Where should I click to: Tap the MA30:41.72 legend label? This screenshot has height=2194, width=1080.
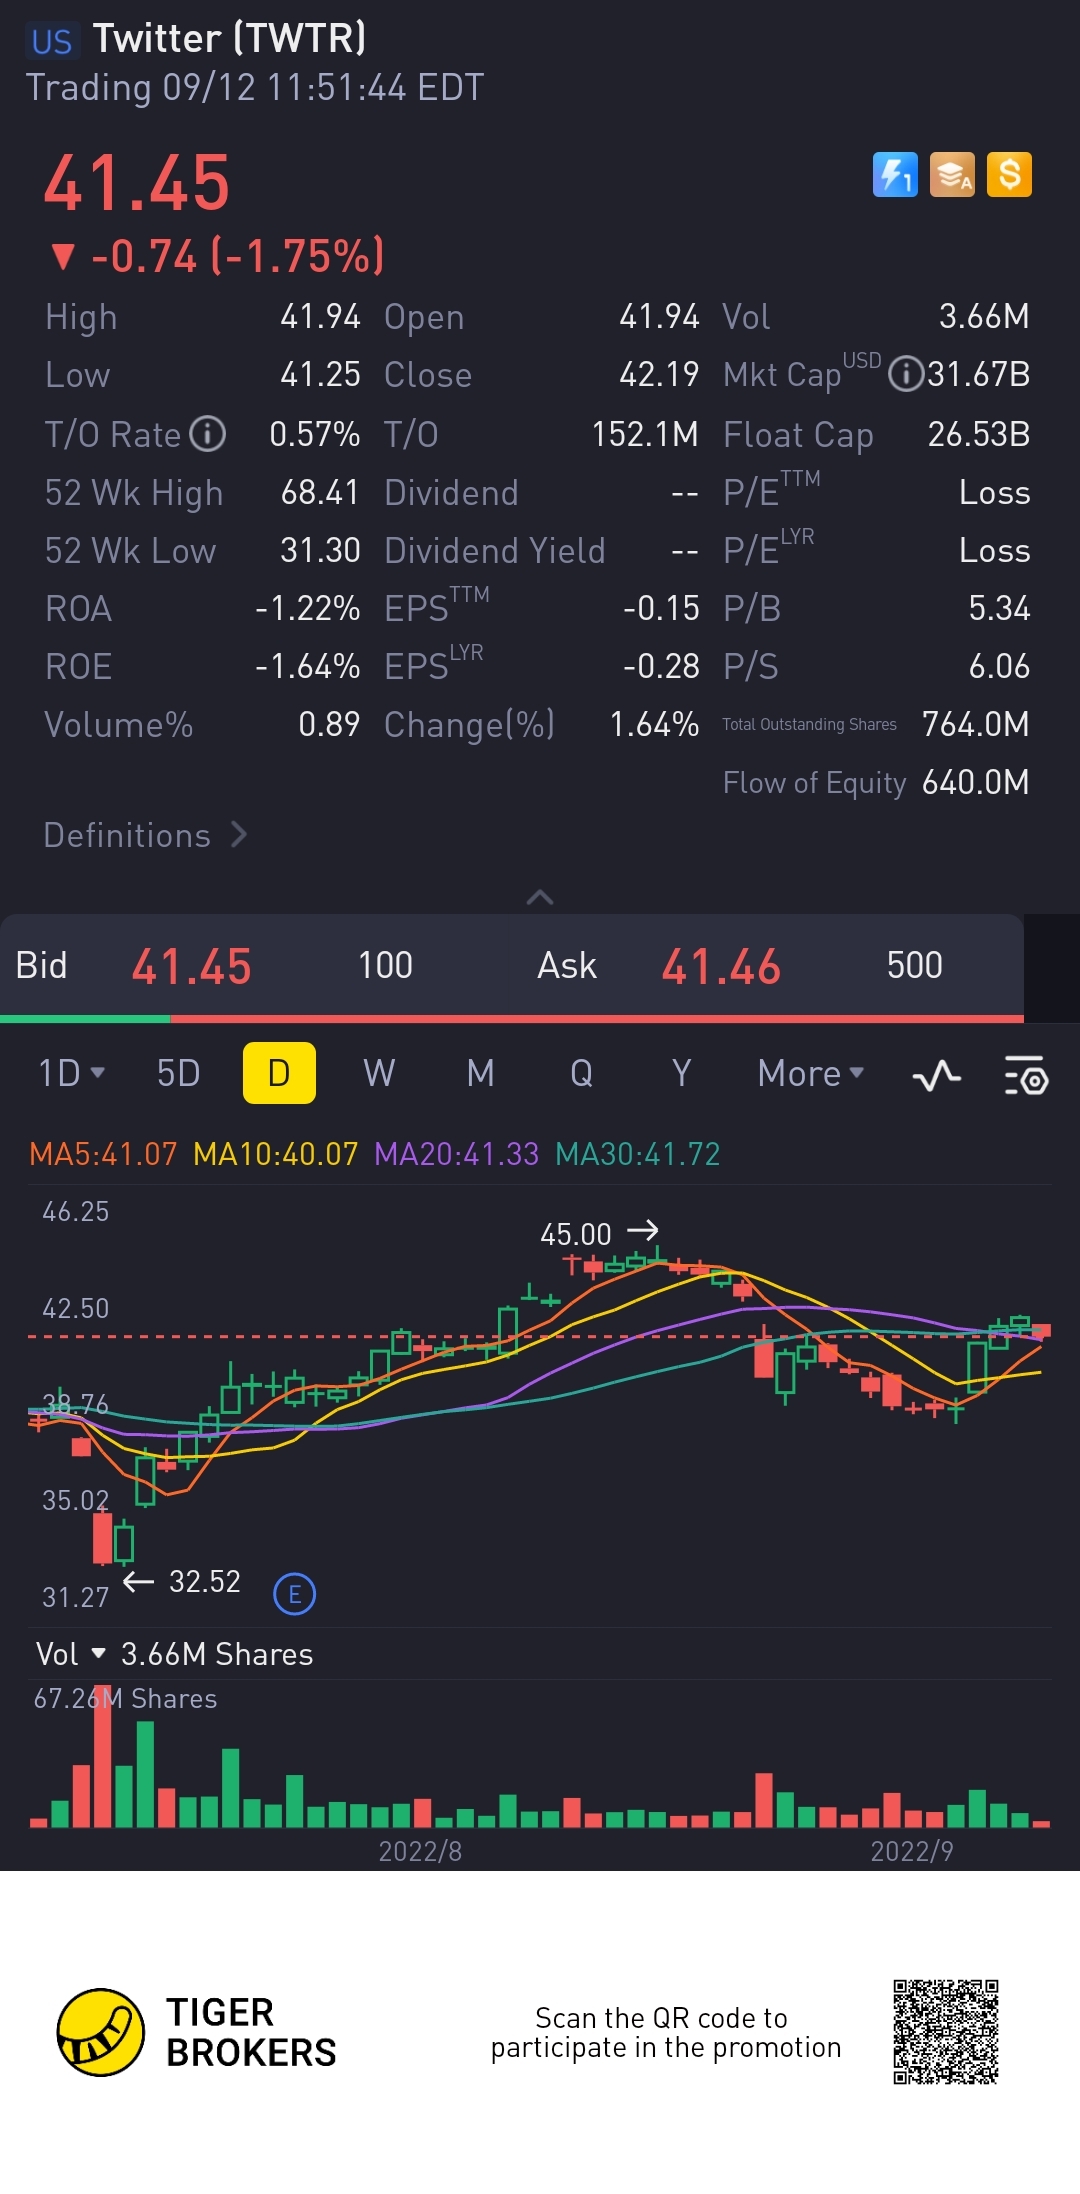coord(637,1154)
